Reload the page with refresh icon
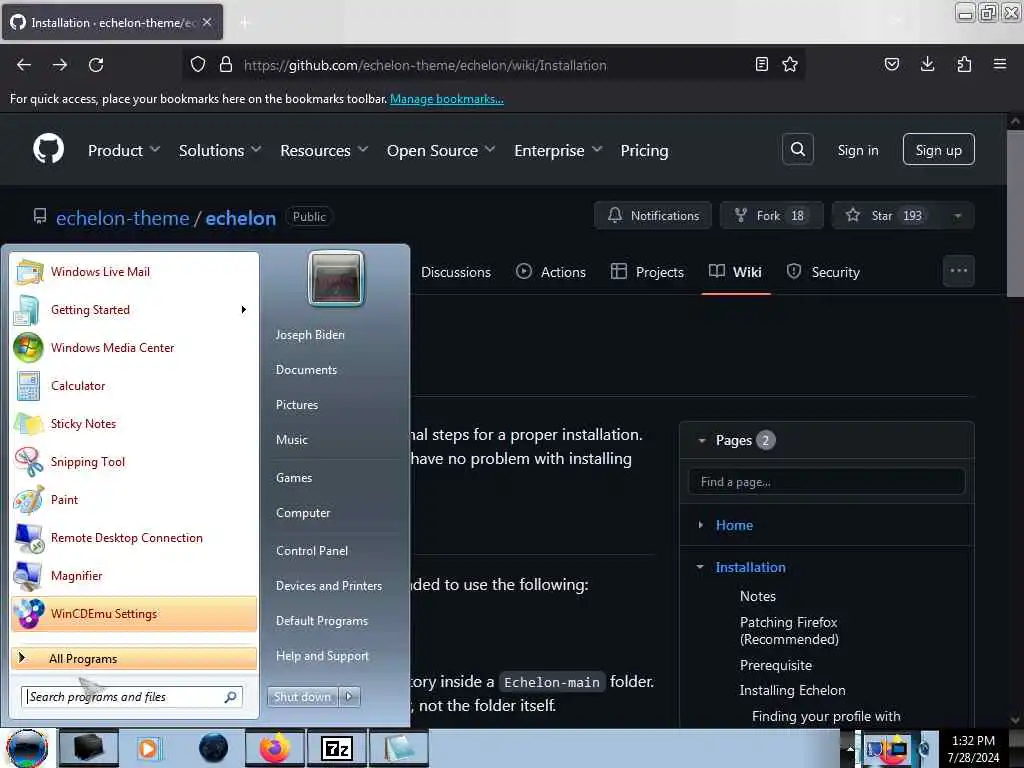1024x768 pixels. click(x=96, y=65)
